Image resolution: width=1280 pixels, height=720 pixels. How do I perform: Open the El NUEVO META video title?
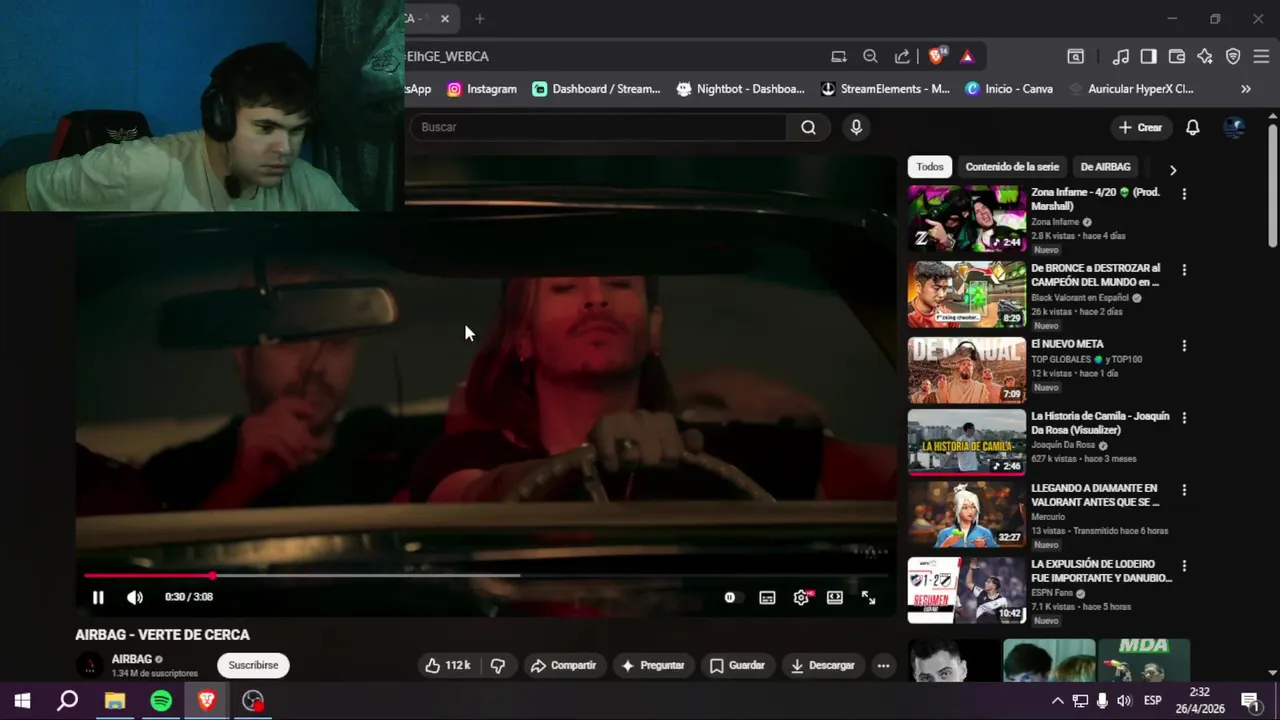coord(1067,344)
